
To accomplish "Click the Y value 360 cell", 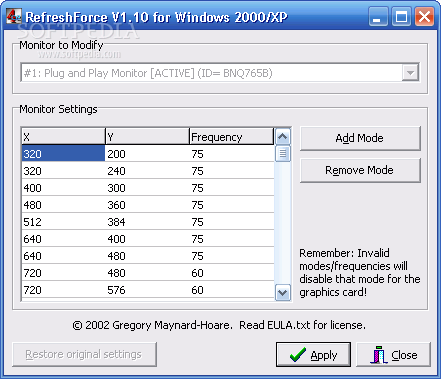I will (147, 205).
